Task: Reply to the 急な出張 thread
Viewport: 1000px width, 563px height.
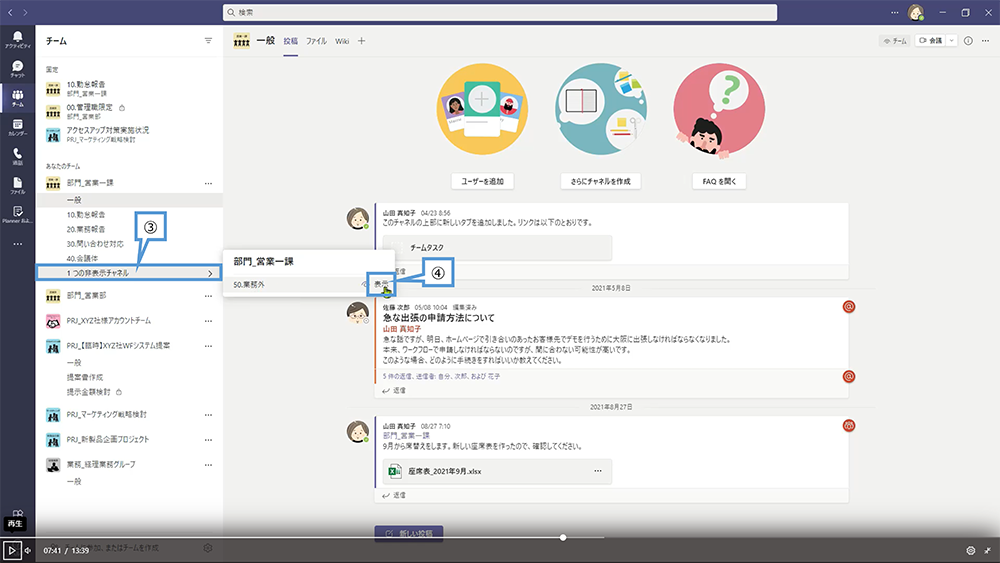Action: (394, 390)
